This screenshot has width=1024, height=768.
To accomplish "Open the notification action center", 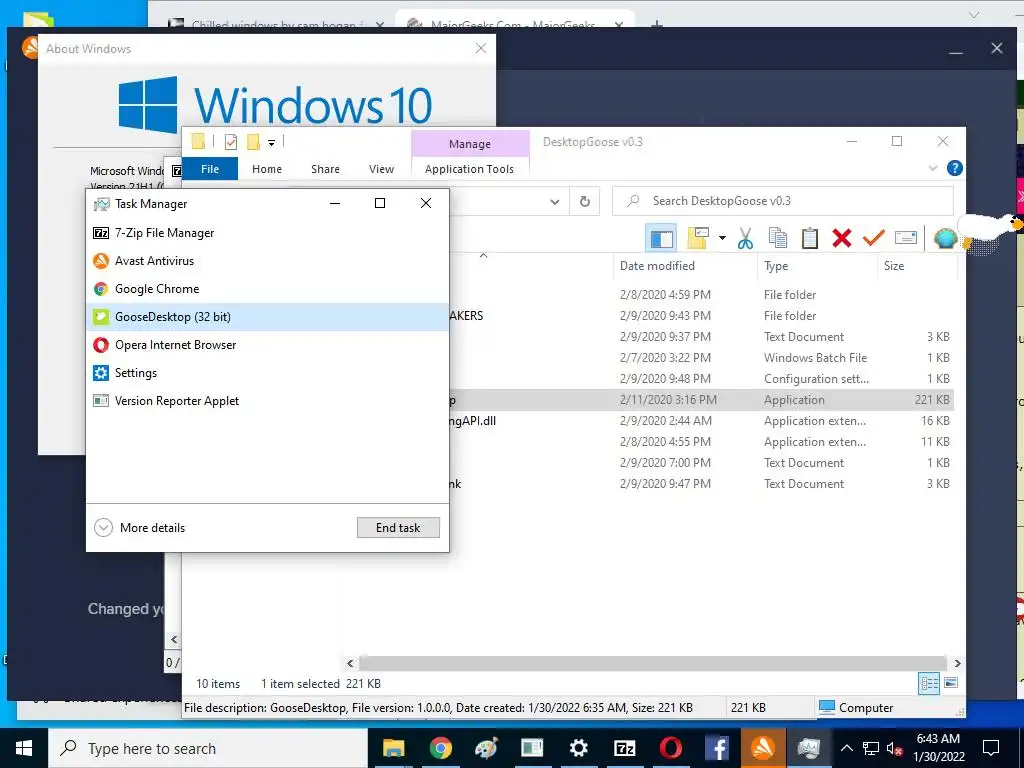I will 991,748.
